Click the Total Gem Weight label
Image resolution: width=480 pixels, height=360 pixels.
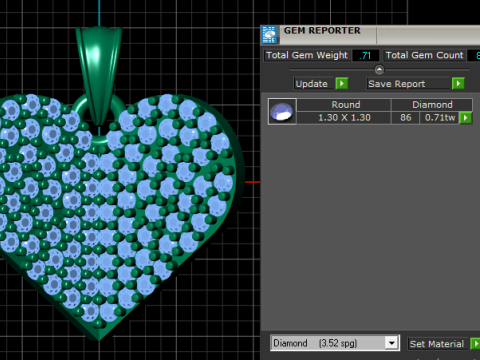pos(307,55)
